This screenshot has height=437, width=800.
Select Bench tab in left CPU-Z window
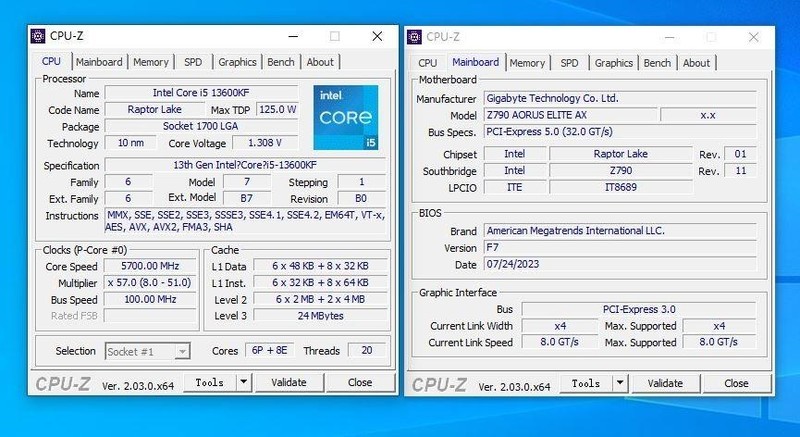click(x=281, y=62)
